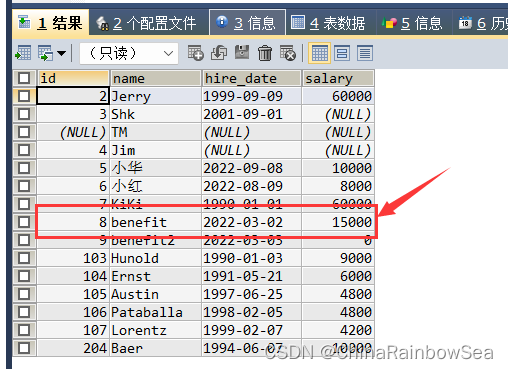Click the insert new row icon
The image size is (508, 369).
click(x=196, y=53)
